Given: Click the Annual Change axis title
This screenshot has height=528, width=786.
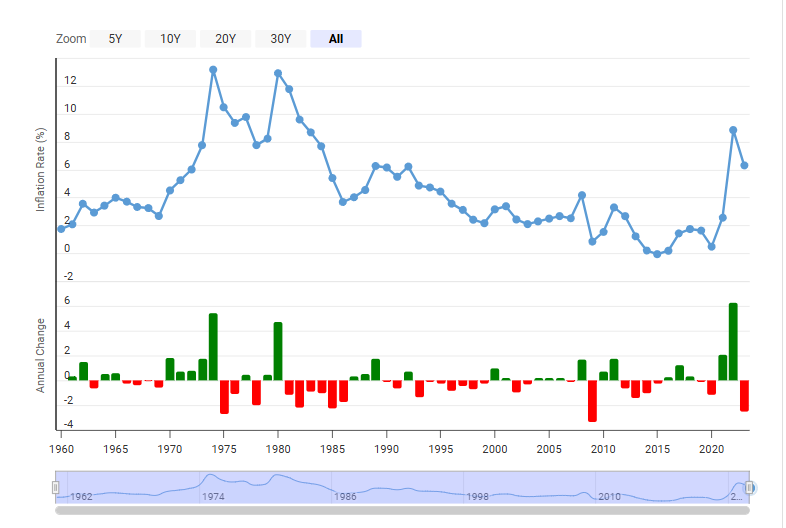Looking at the screenshot, I should point(40,355).
